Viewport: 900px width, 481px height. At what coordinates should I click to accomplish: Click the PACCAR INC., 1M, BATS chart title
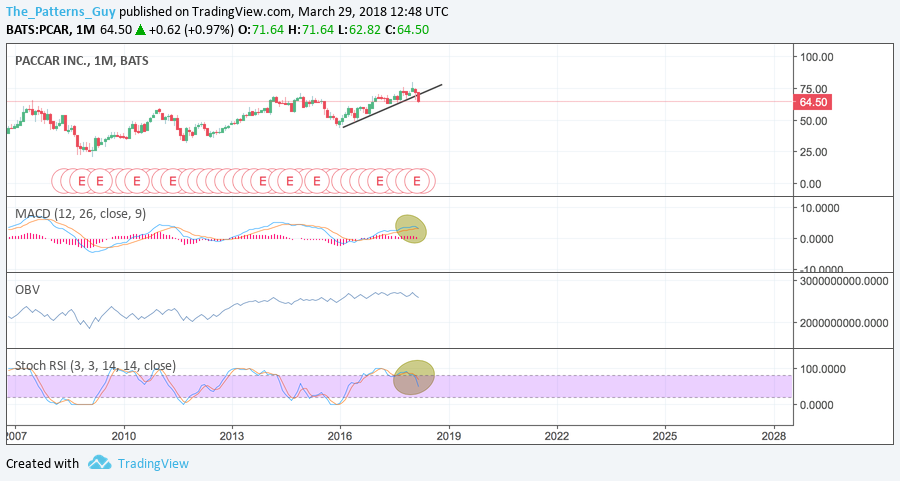click(82, 61)
